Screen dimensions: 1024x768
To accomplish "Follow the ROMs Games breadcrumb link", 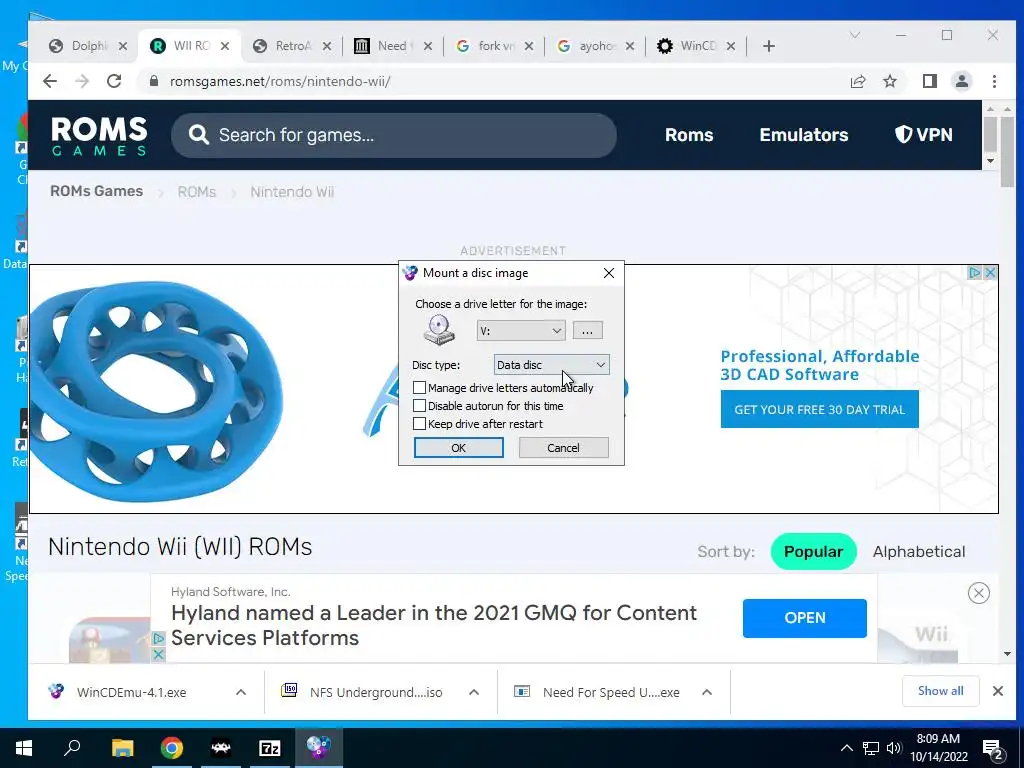I will [x=97, y=191].
